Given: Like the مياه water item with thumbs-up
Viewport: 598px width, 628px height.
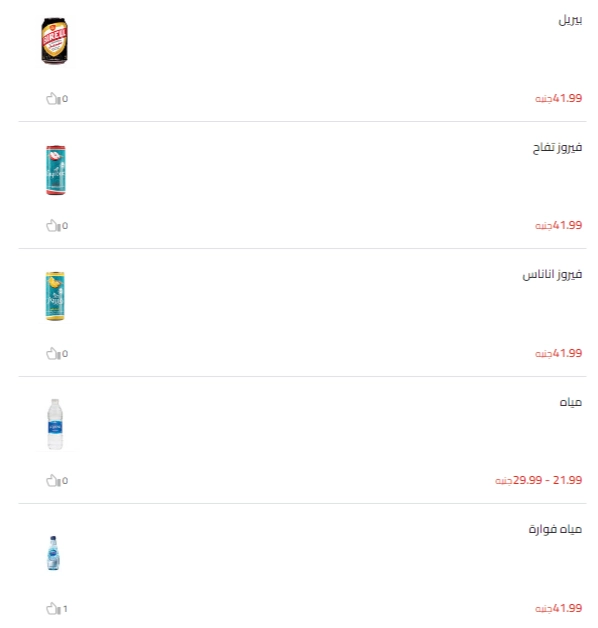Looking at the screenshot, I should pyautogui.click(x=53, y=481).
